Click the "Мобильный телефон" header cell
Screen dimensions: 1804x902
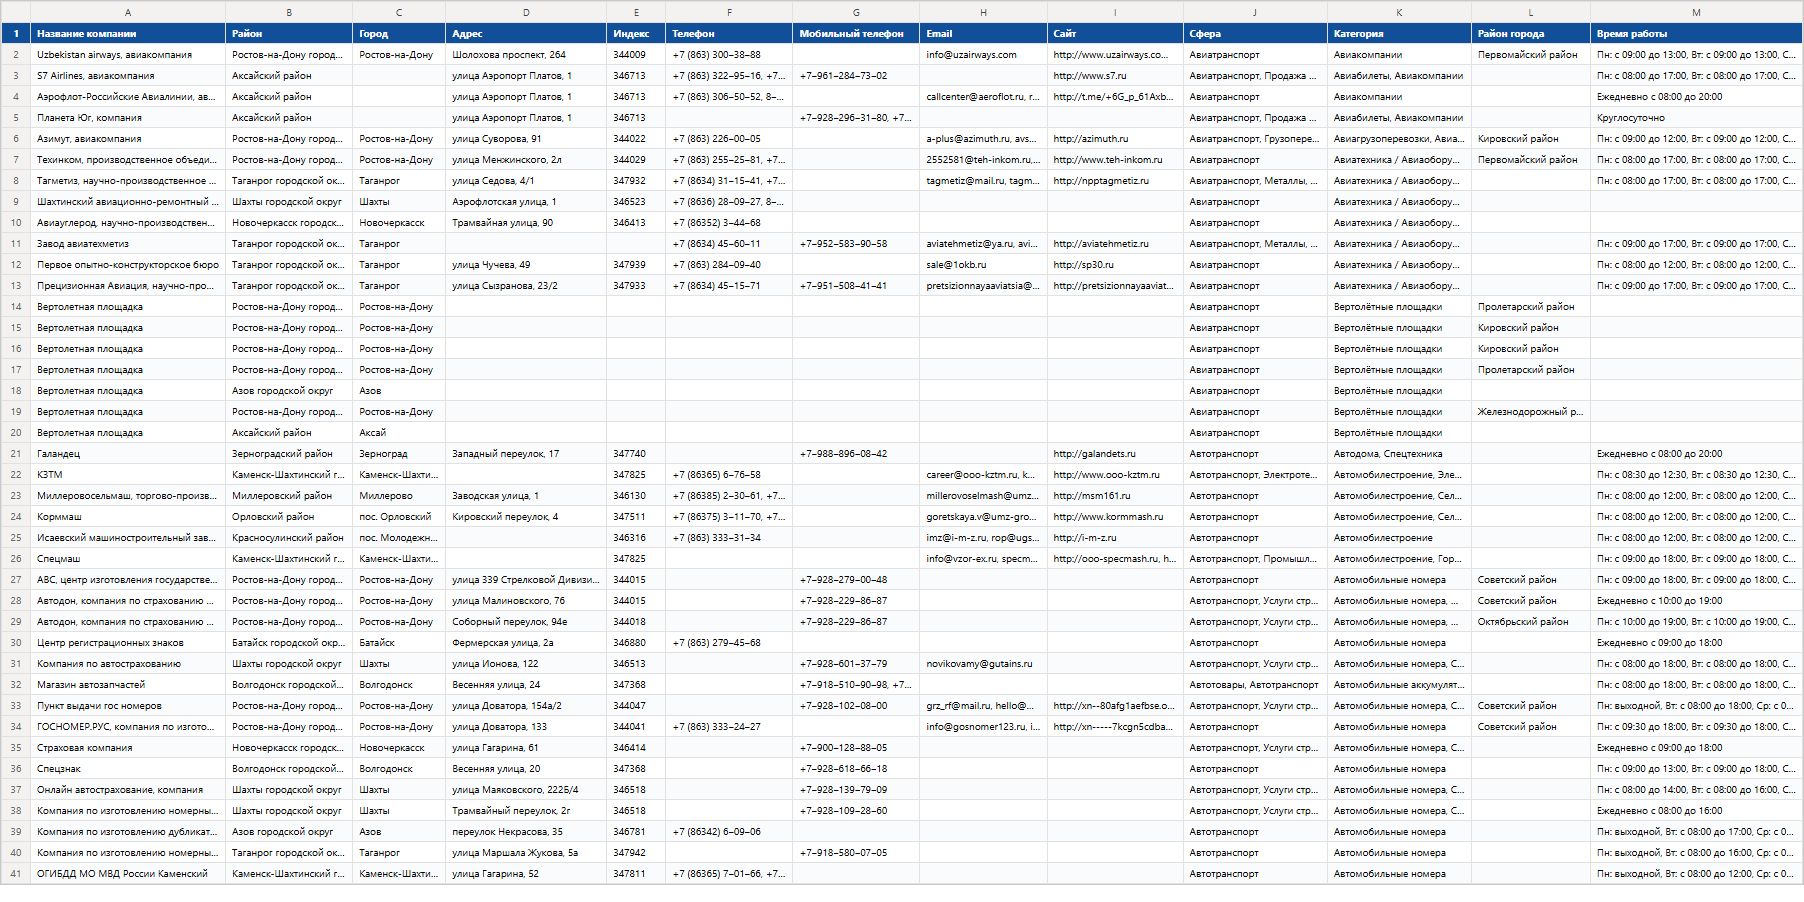click(x=856, y=33)
